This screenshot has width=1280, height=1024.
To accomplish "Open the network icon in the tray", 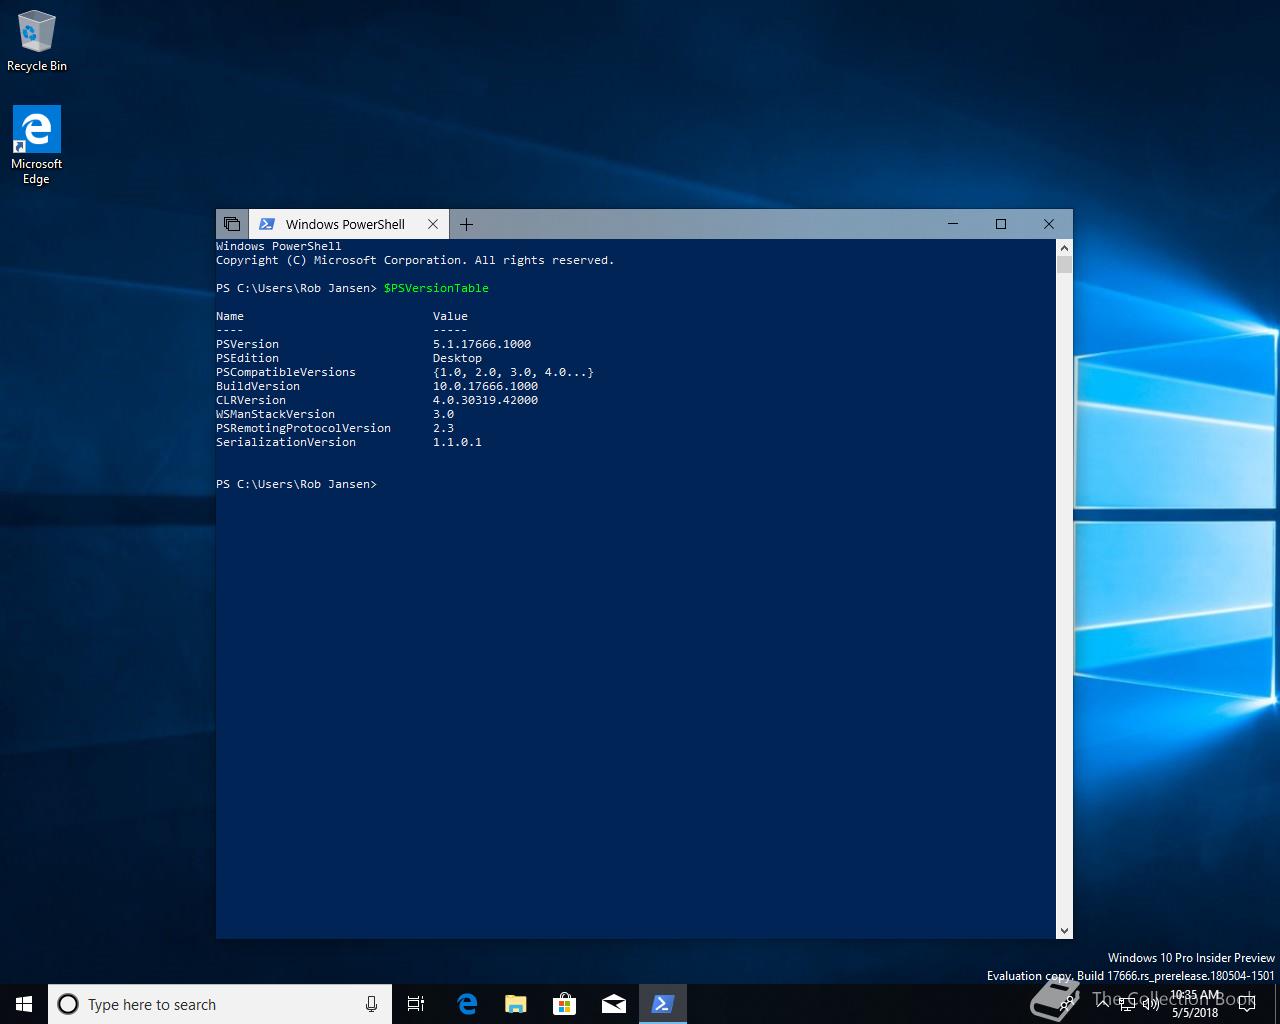I will tap(1127, 1004).
